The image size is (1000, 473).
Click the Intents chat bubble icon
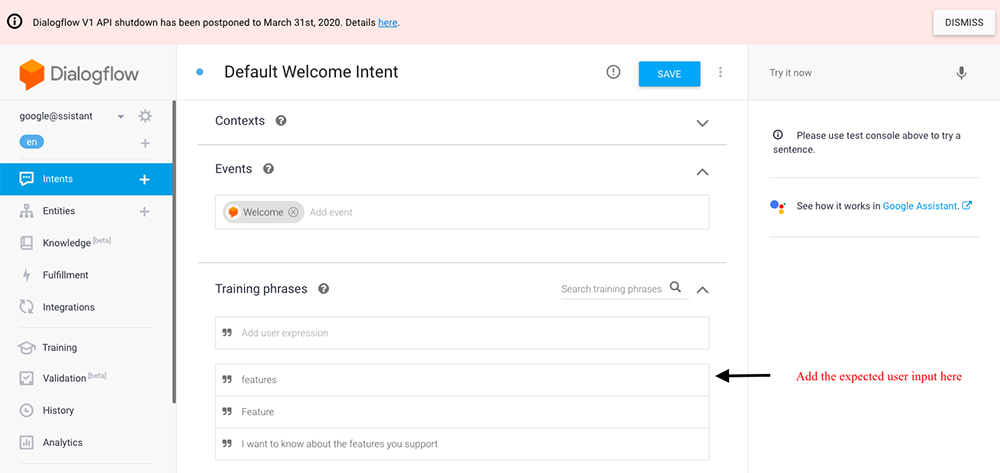[x=26, y=179]
